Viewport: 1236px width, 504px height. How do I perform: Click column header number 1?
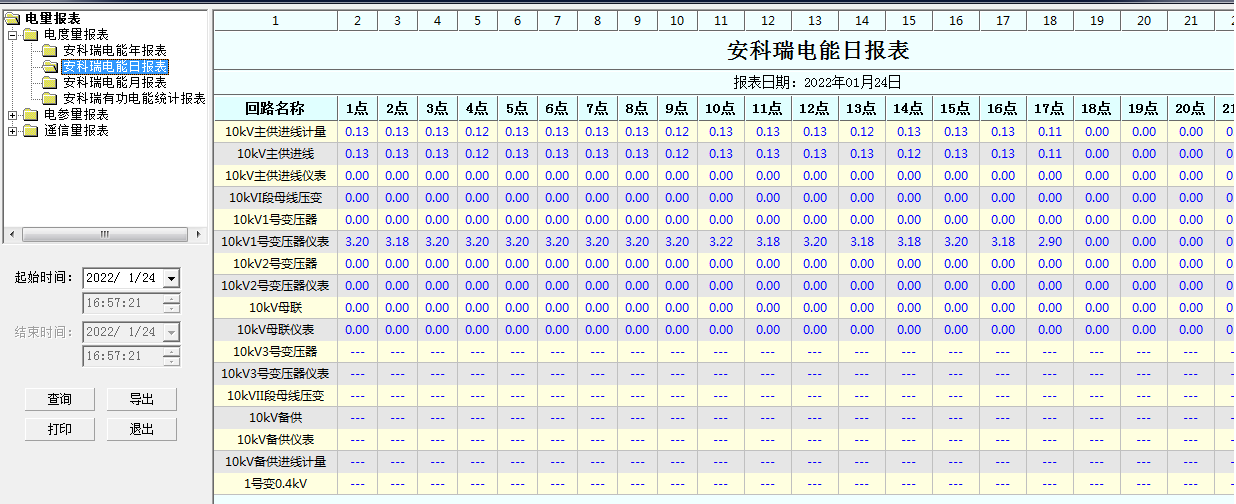pos(276,20)
